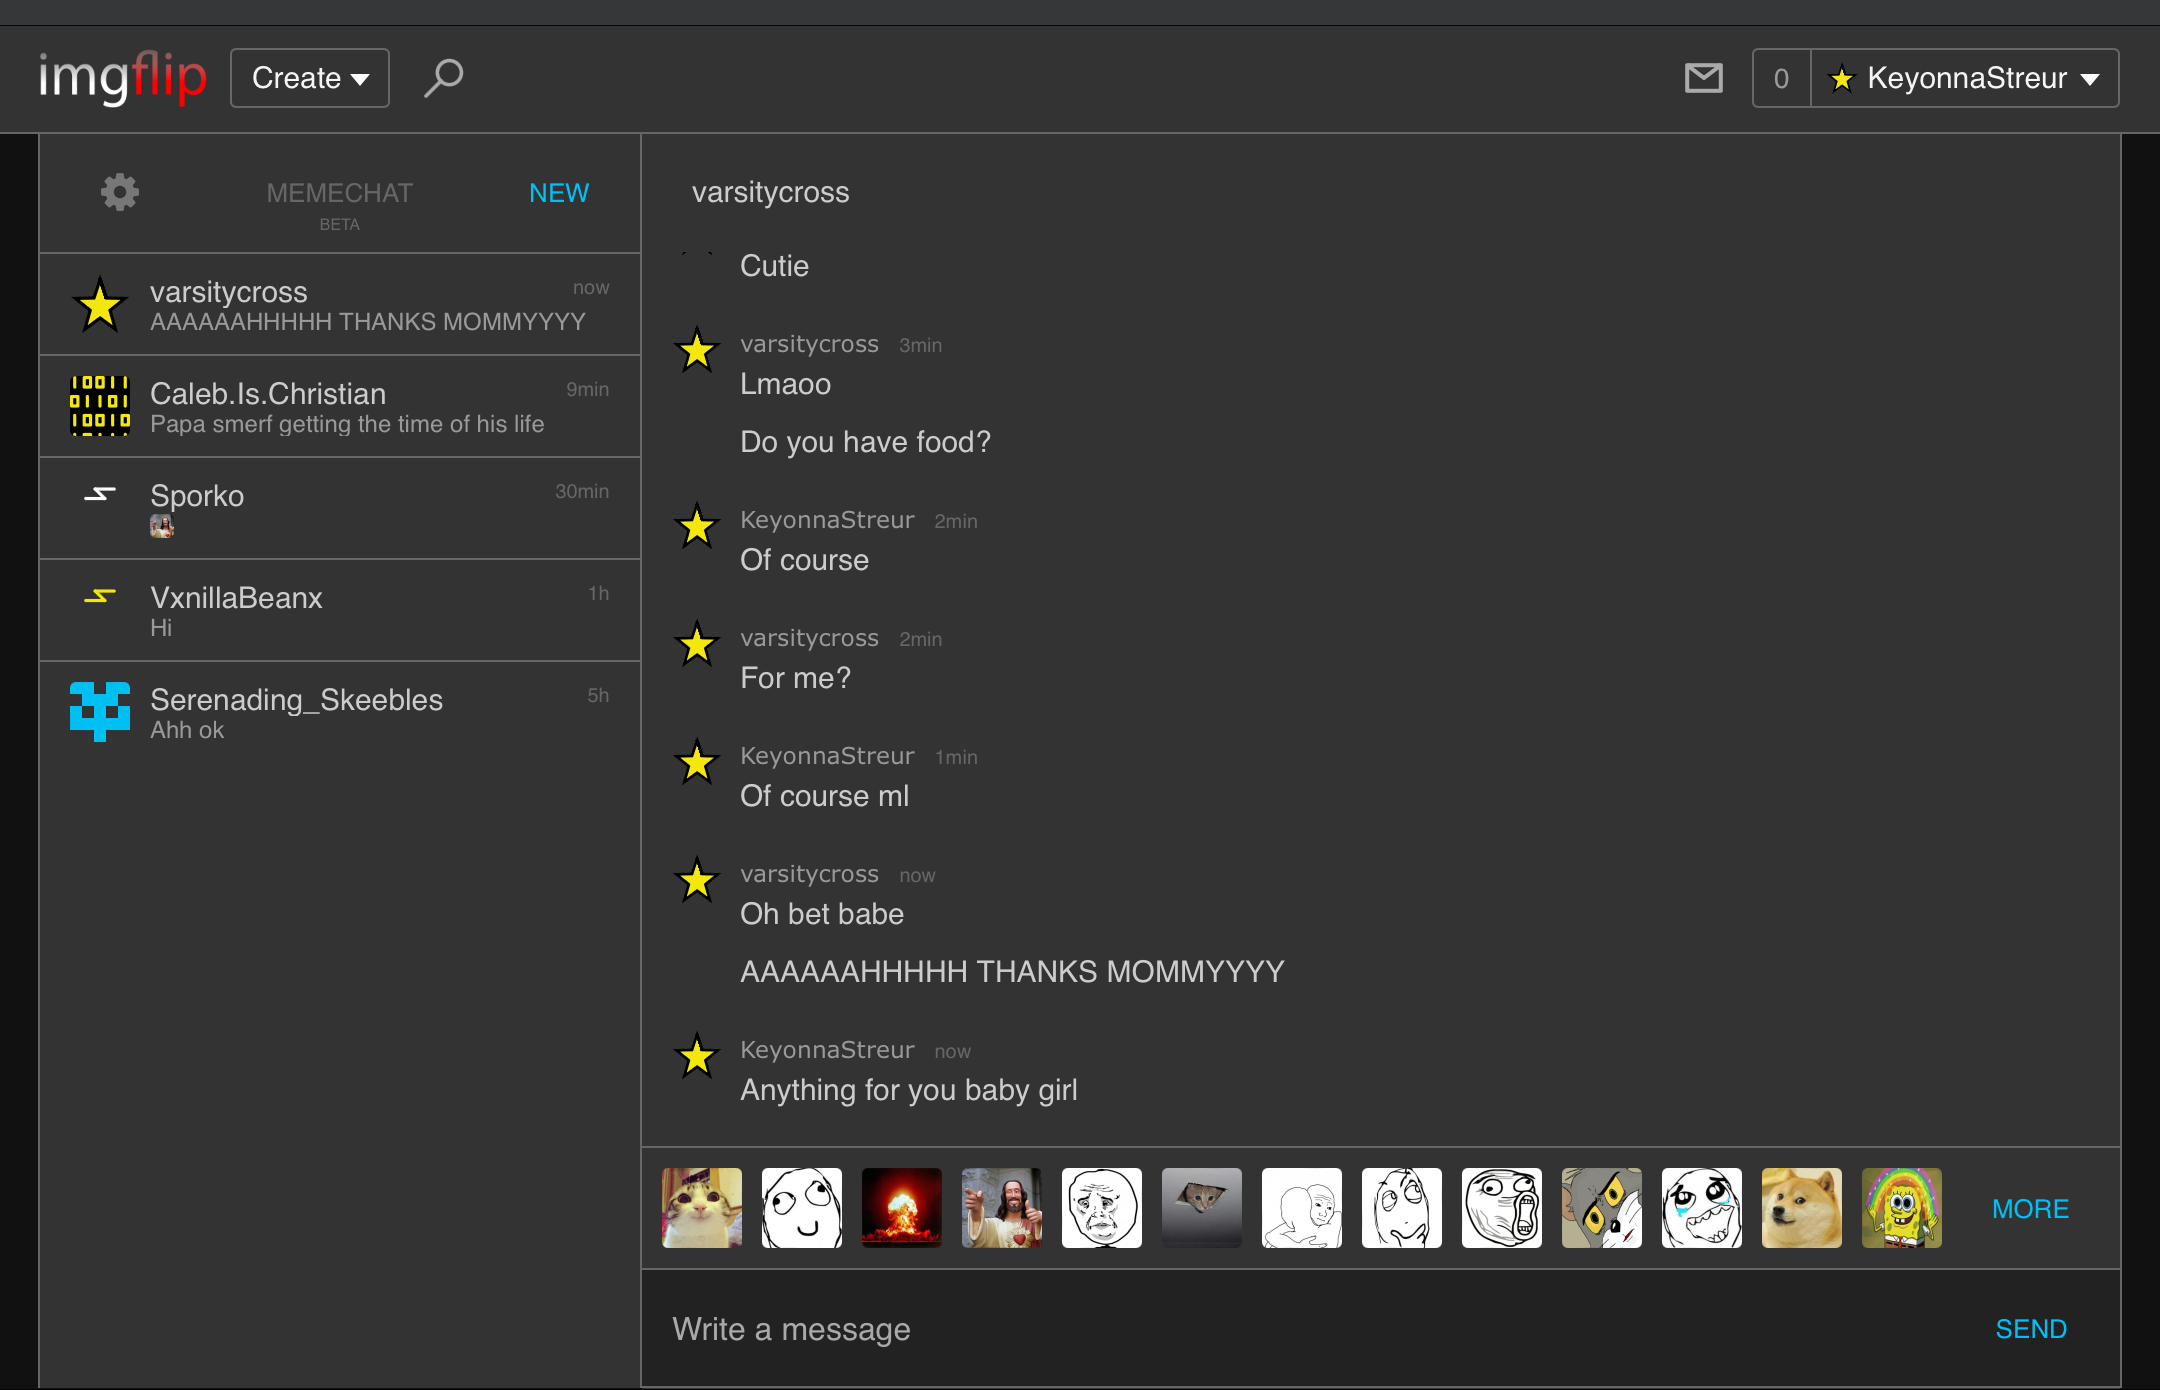Image resolution: width=2160 pixels, height=1390 pixels.
Task: Send the nuclear explosion meme
Action: [902, 1208]
